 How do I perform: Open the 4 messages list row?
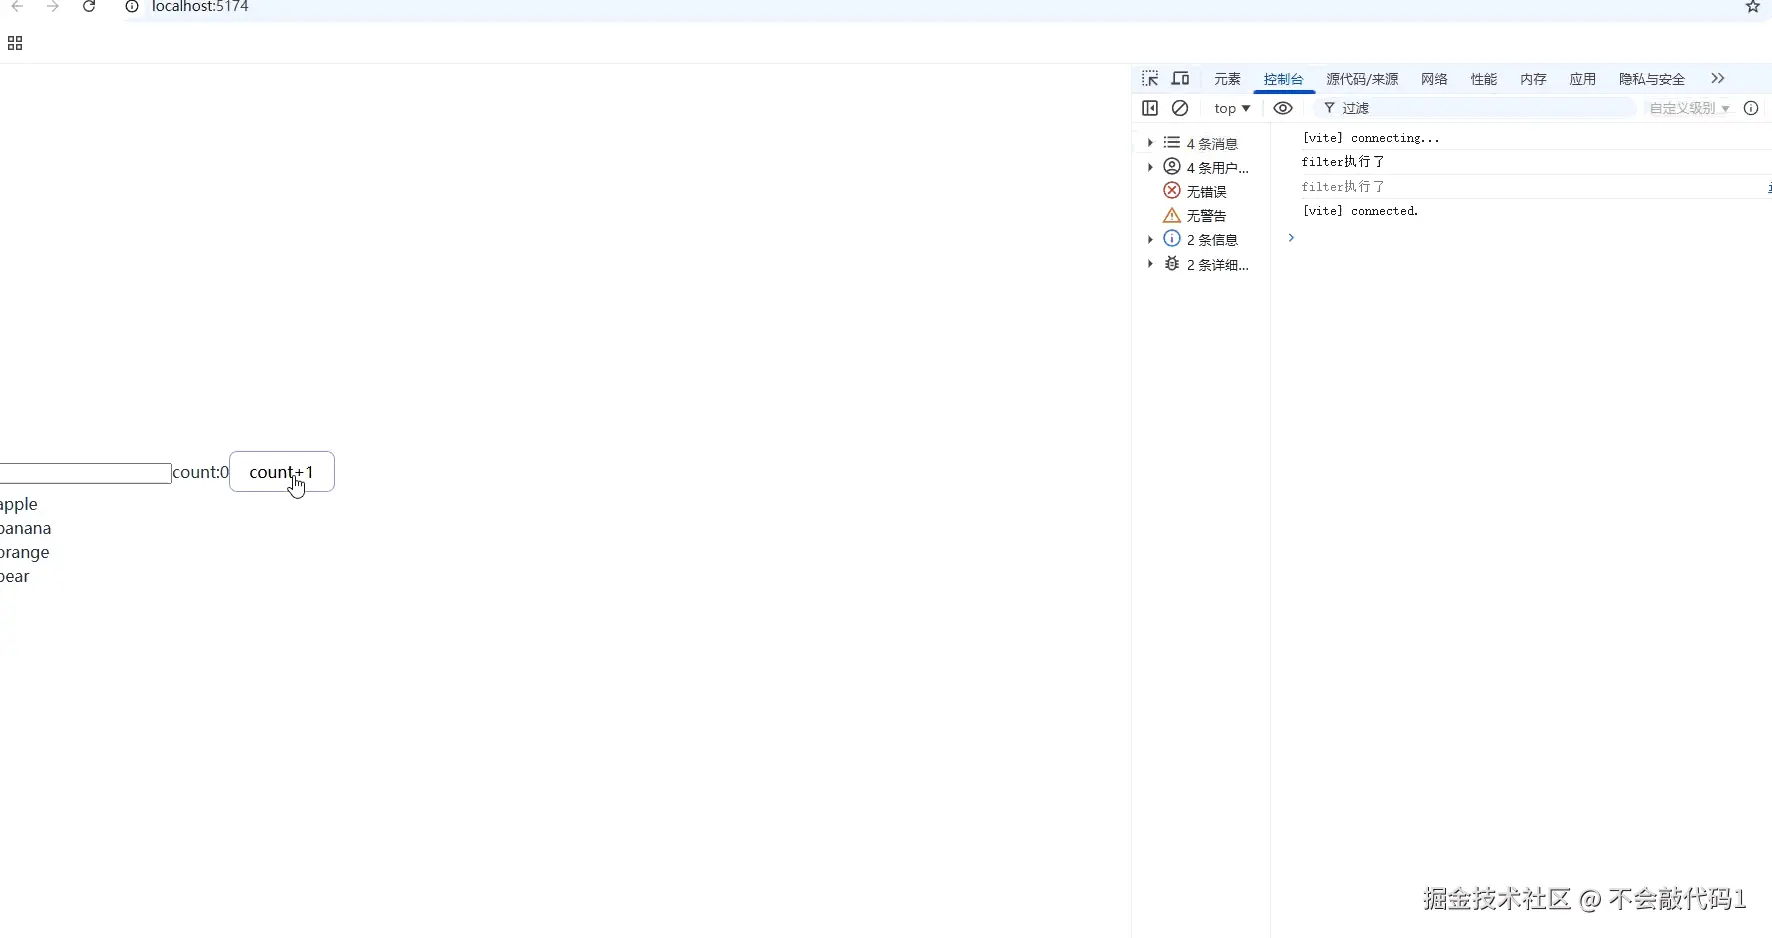(x=1201, y=143)
